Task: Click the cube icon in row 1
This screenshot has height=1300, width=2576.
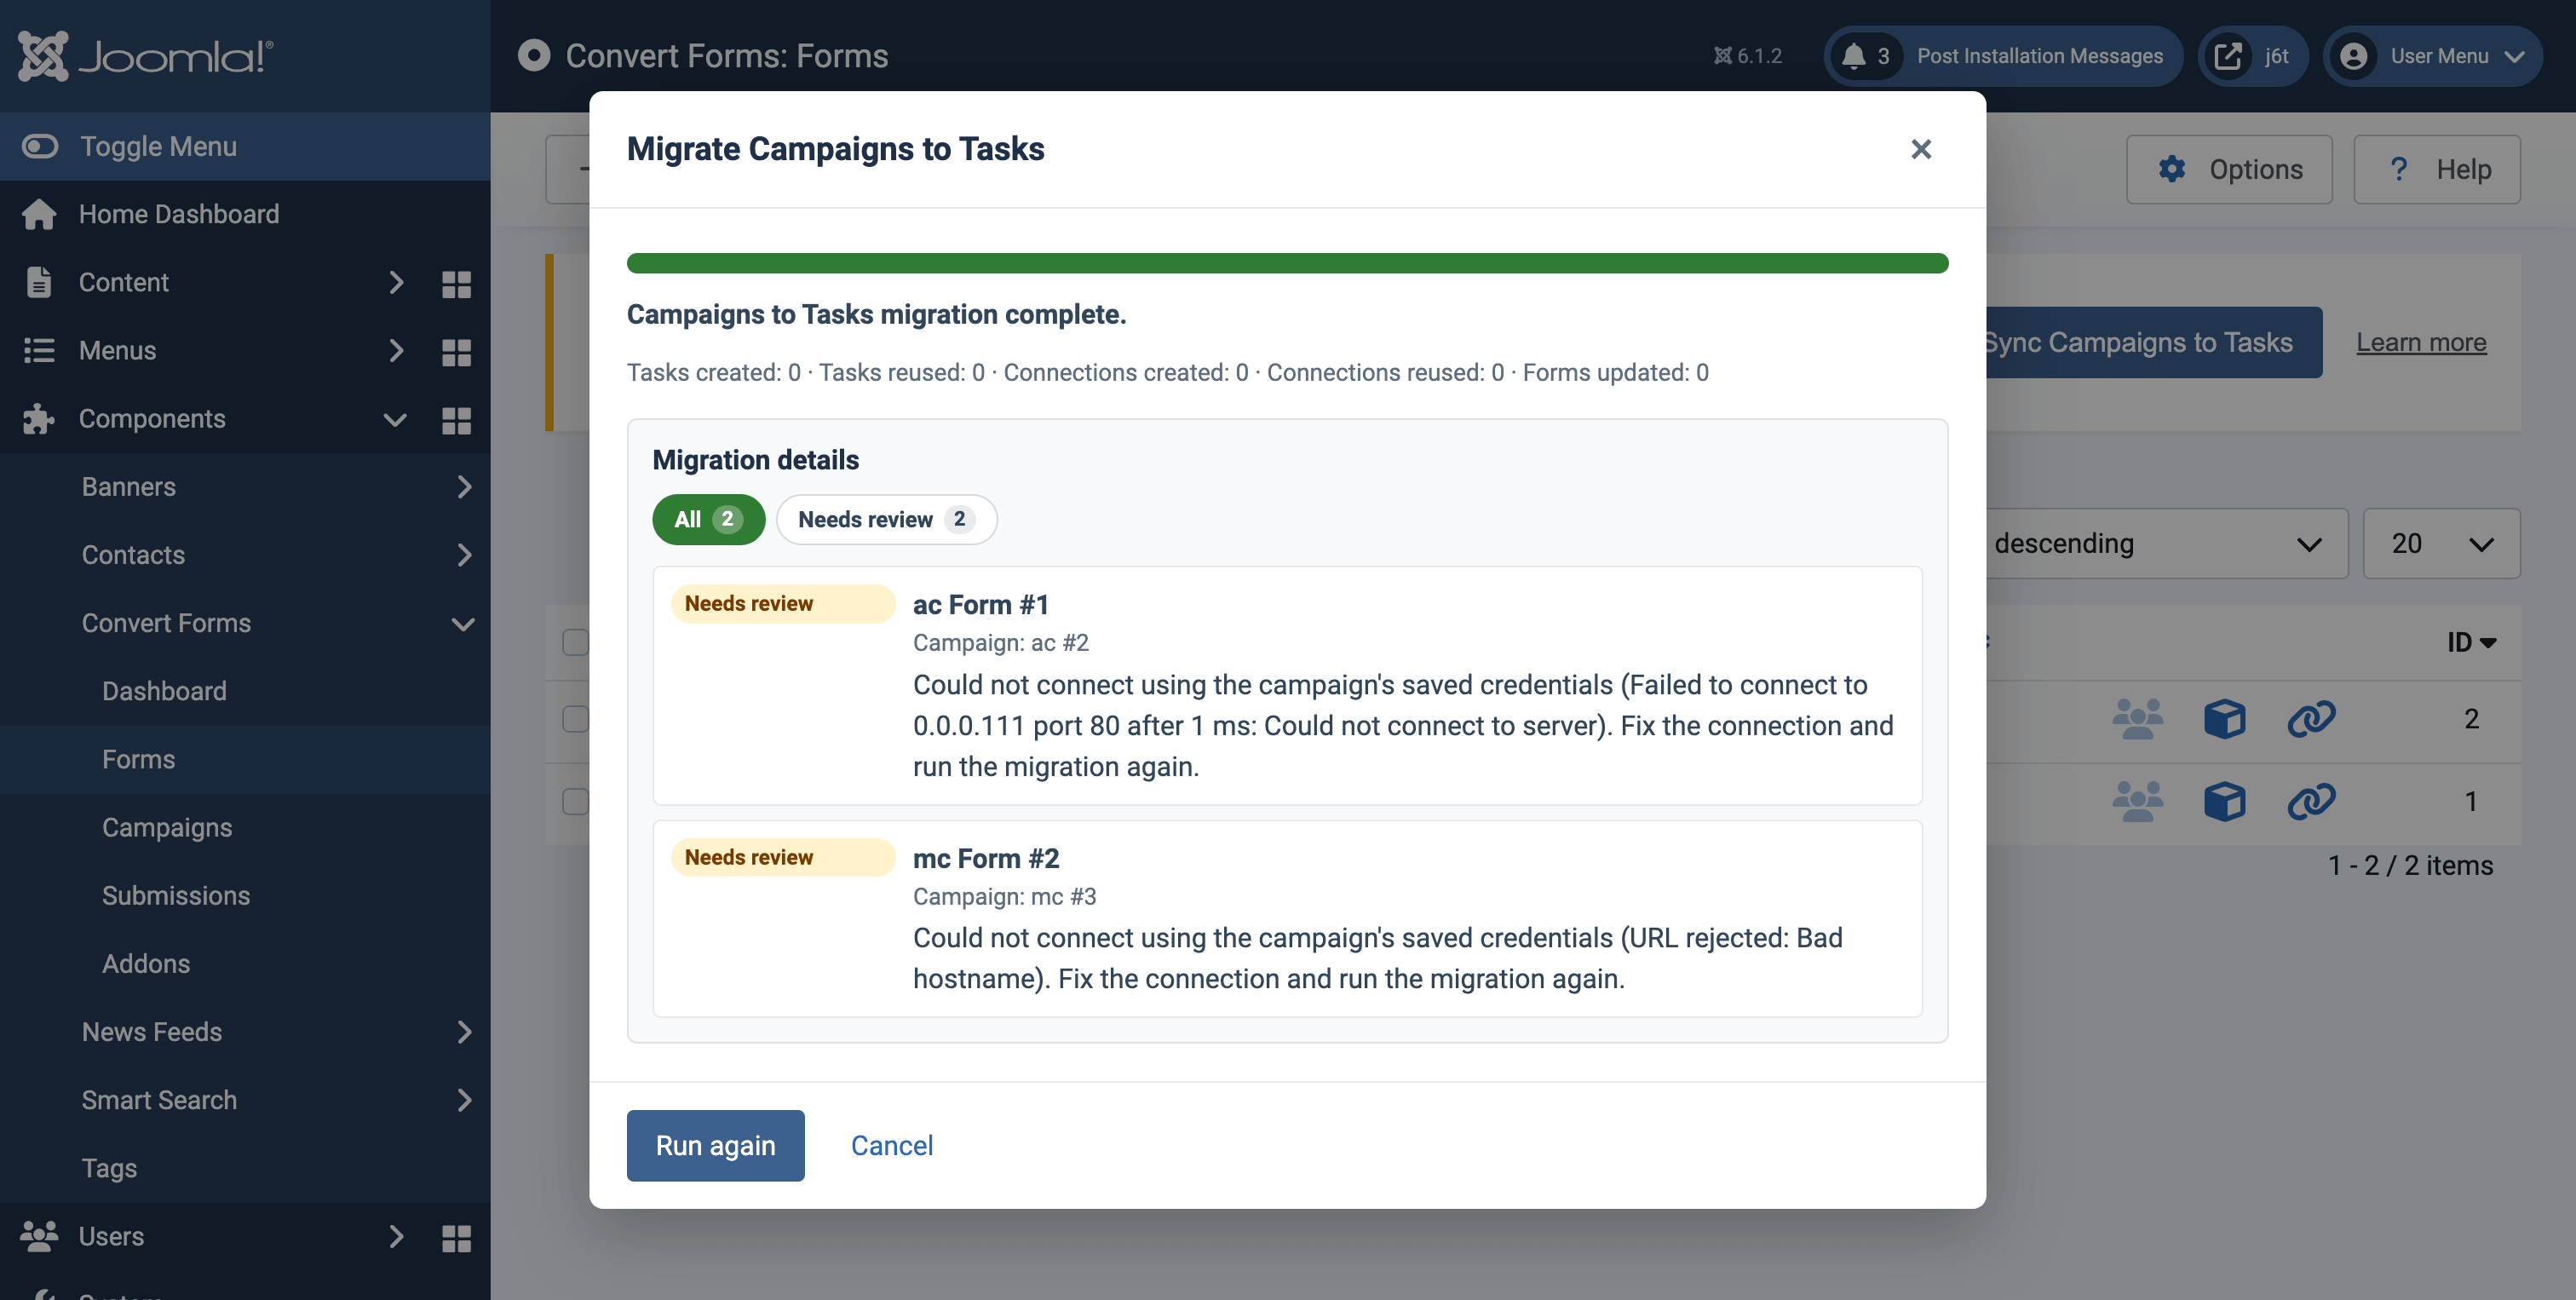Action: point(2224,800)
